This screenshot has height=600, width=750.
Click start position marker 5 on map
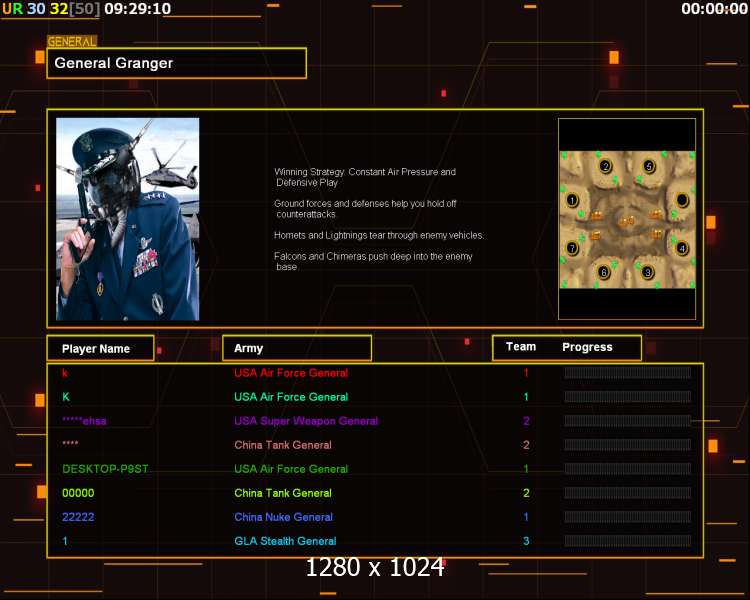point(649,167)
